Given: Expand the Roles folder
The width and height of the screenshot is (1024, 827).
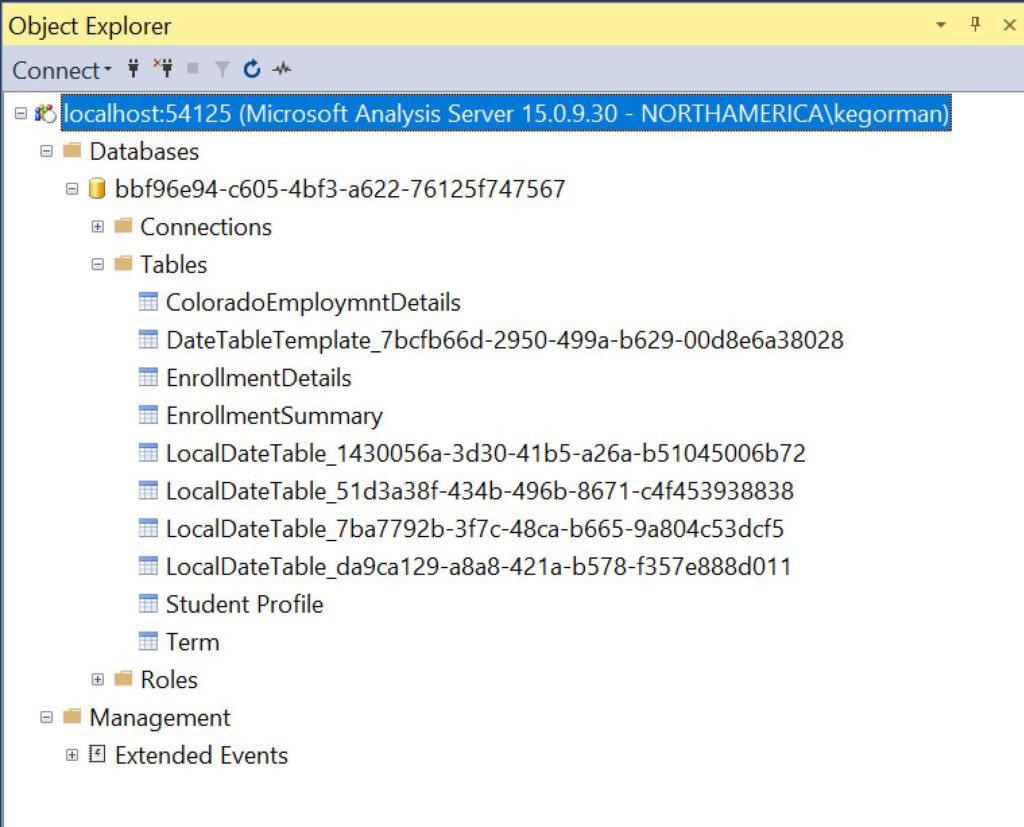Looking at the screenshot, I should [x=97, y=679].
